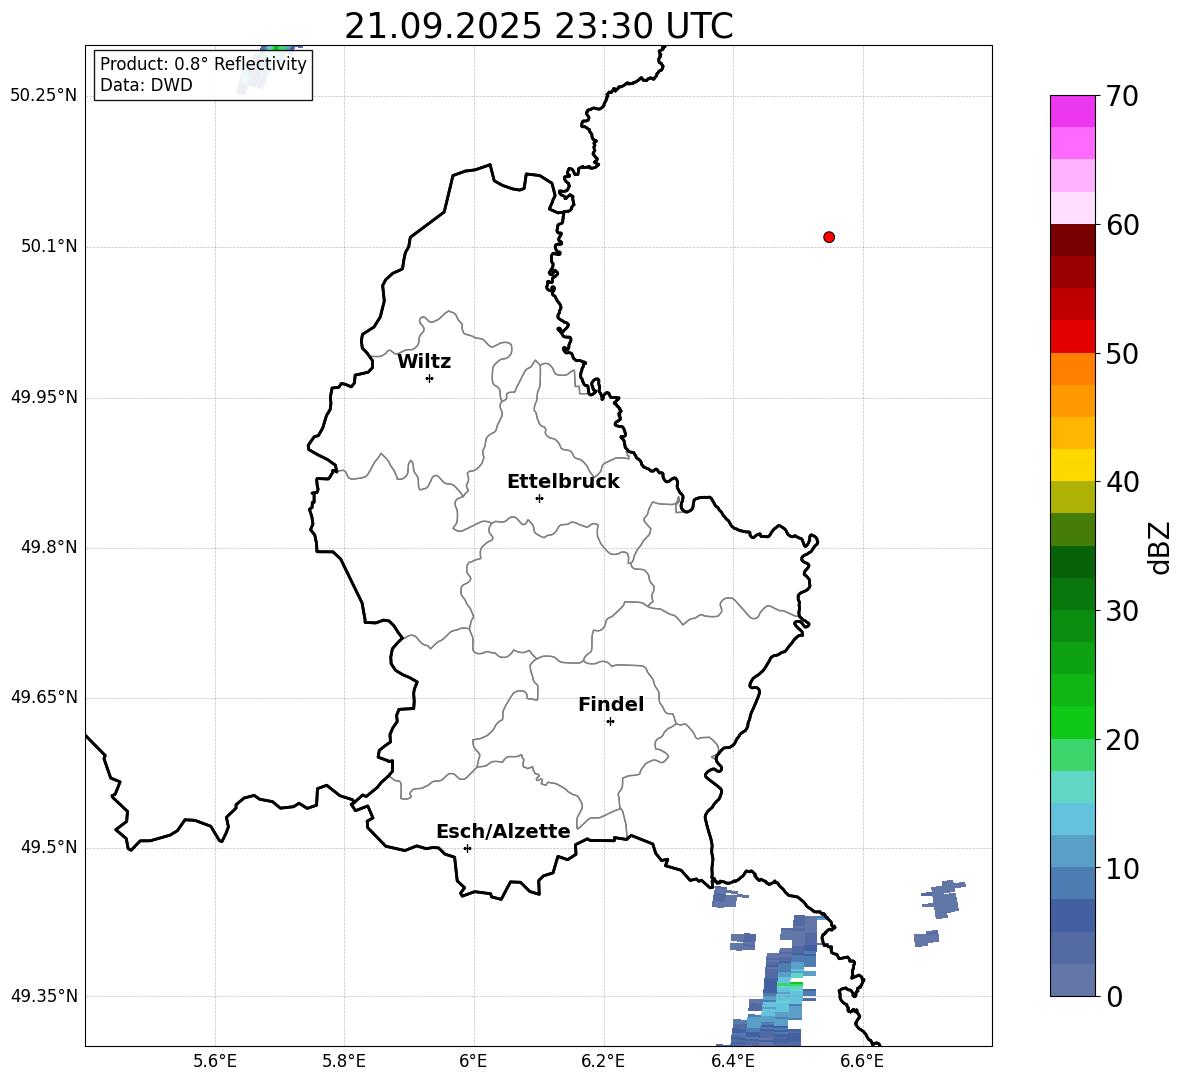Click the 'dBZ' colorbar label
This screenshot has width=1184, height=1081.
click(x=1159, y=547)
